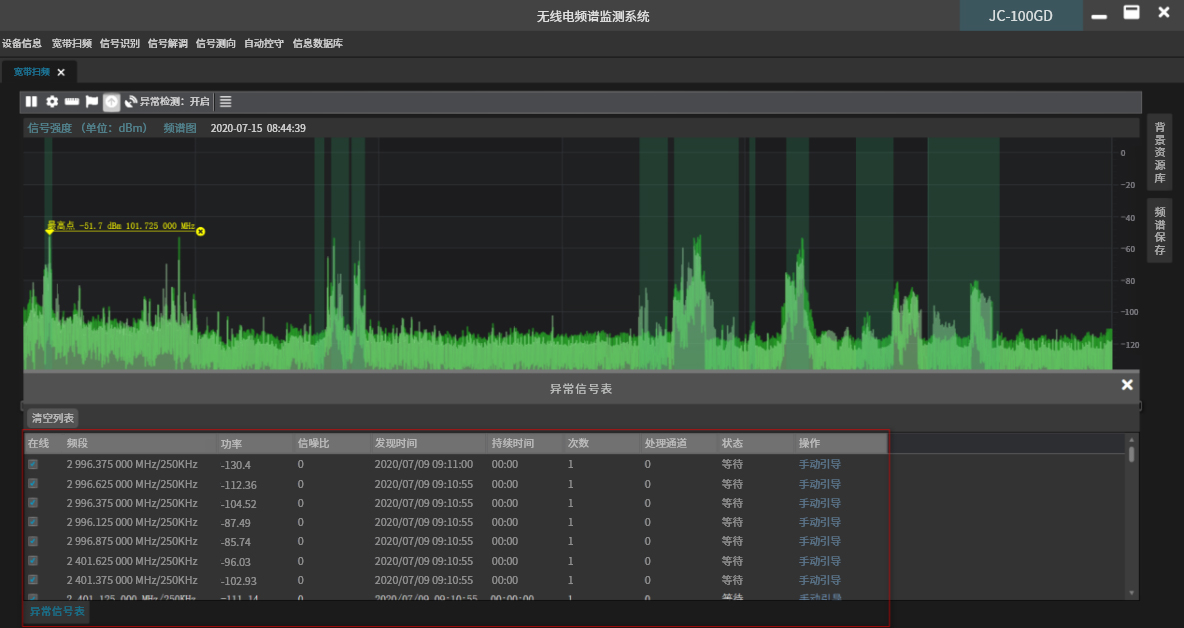1184x628 pixels.
Task: Click the 清空列表 button
Action: tap(52, 418)
